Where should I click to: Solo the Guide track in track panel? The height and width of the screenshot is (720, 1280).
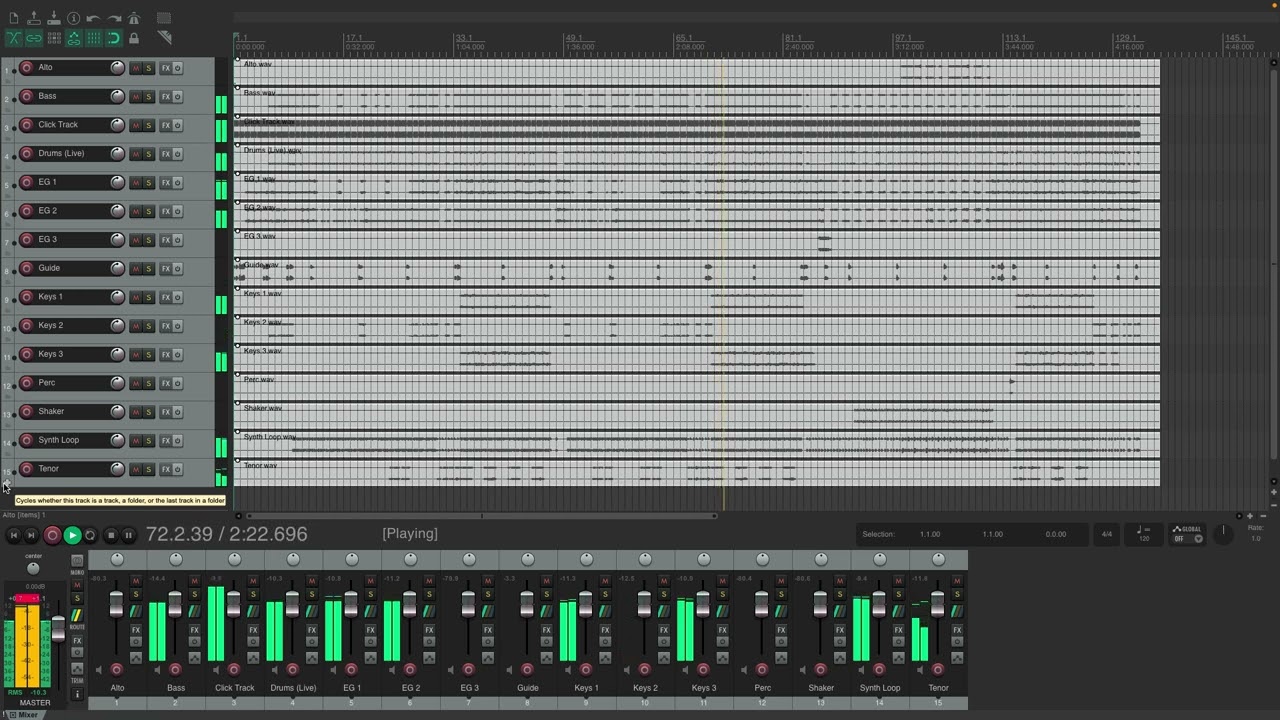[149, 269]
